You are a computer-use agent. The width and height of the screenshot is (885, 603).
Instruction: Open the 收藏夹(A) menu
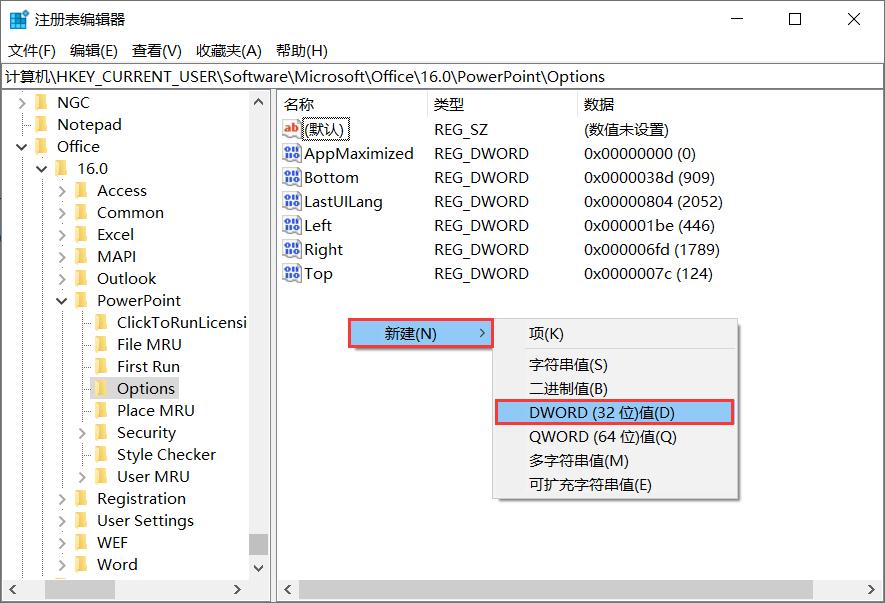click(x=228, y=51)
